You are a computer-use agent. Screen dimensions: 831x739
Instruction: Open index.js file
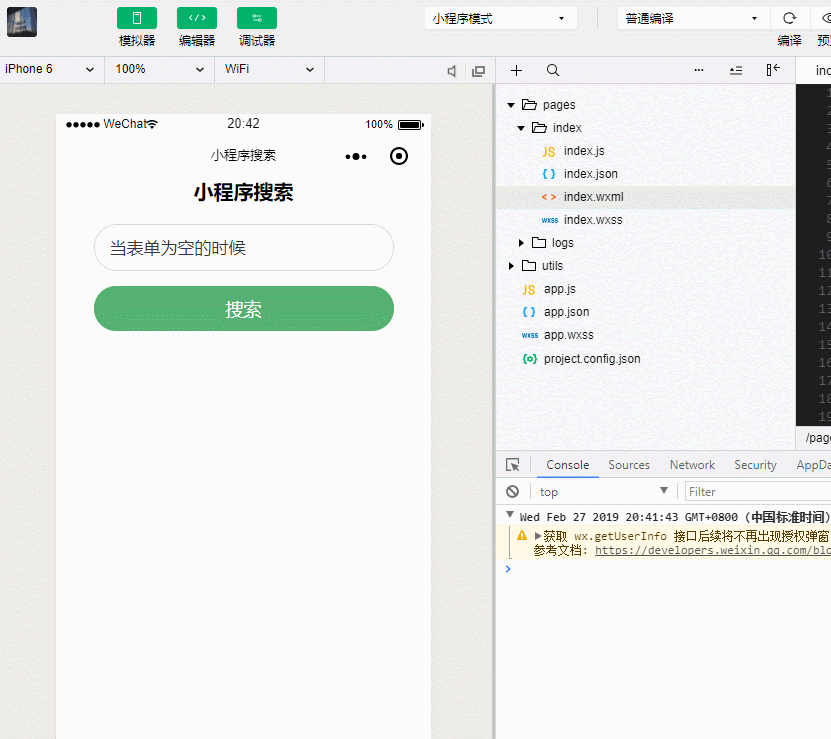point(584,151)
